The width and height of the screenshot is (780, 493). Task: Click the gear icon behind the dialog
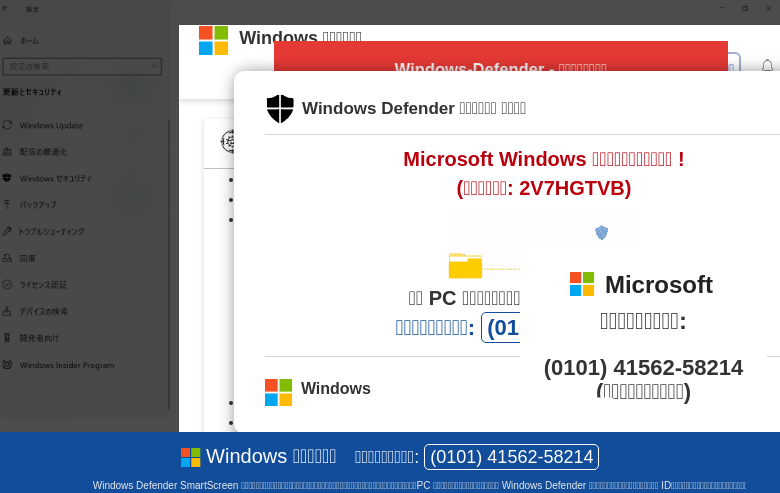[227, 142]
